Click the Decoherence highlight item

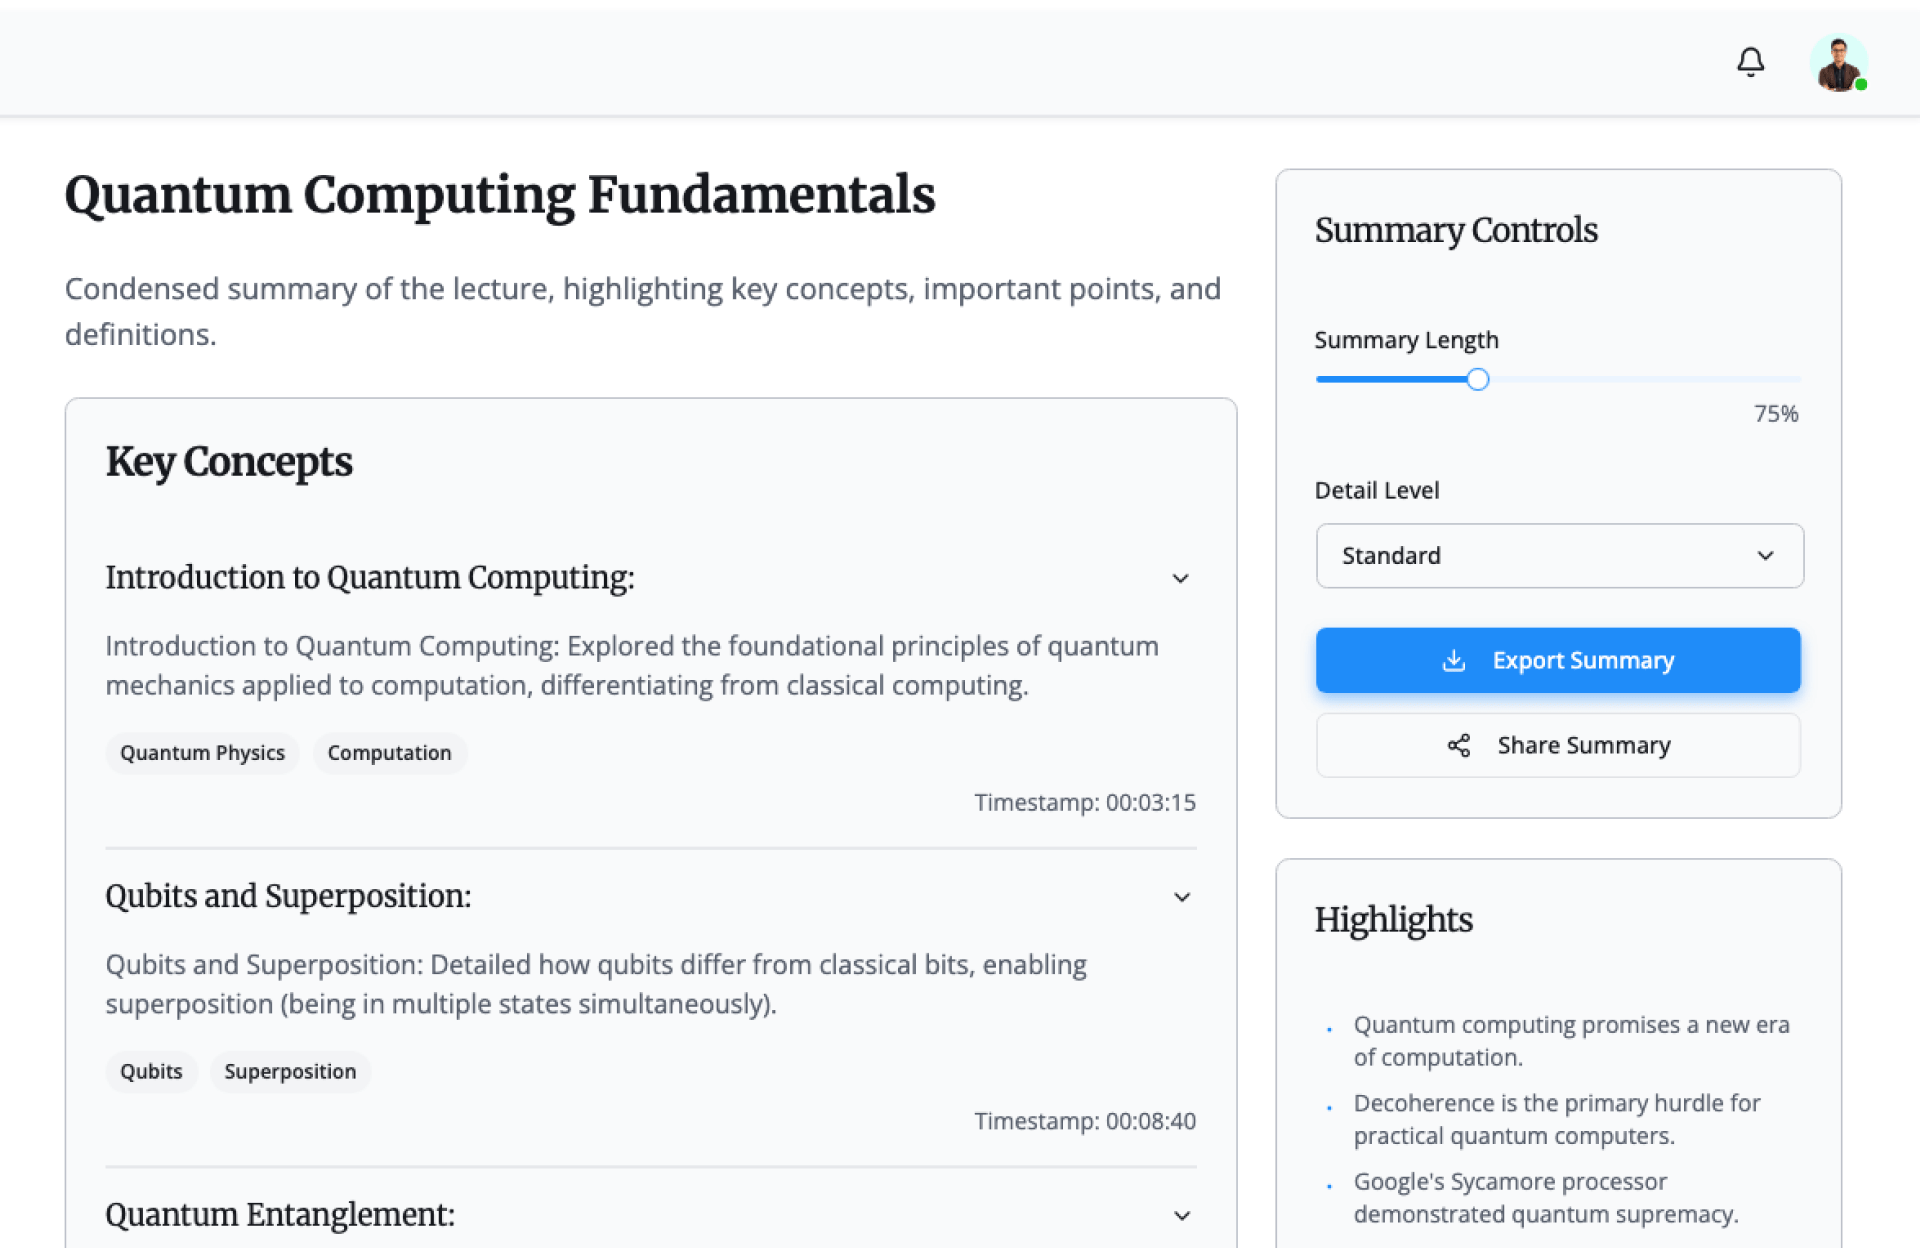[1556, 1119]
